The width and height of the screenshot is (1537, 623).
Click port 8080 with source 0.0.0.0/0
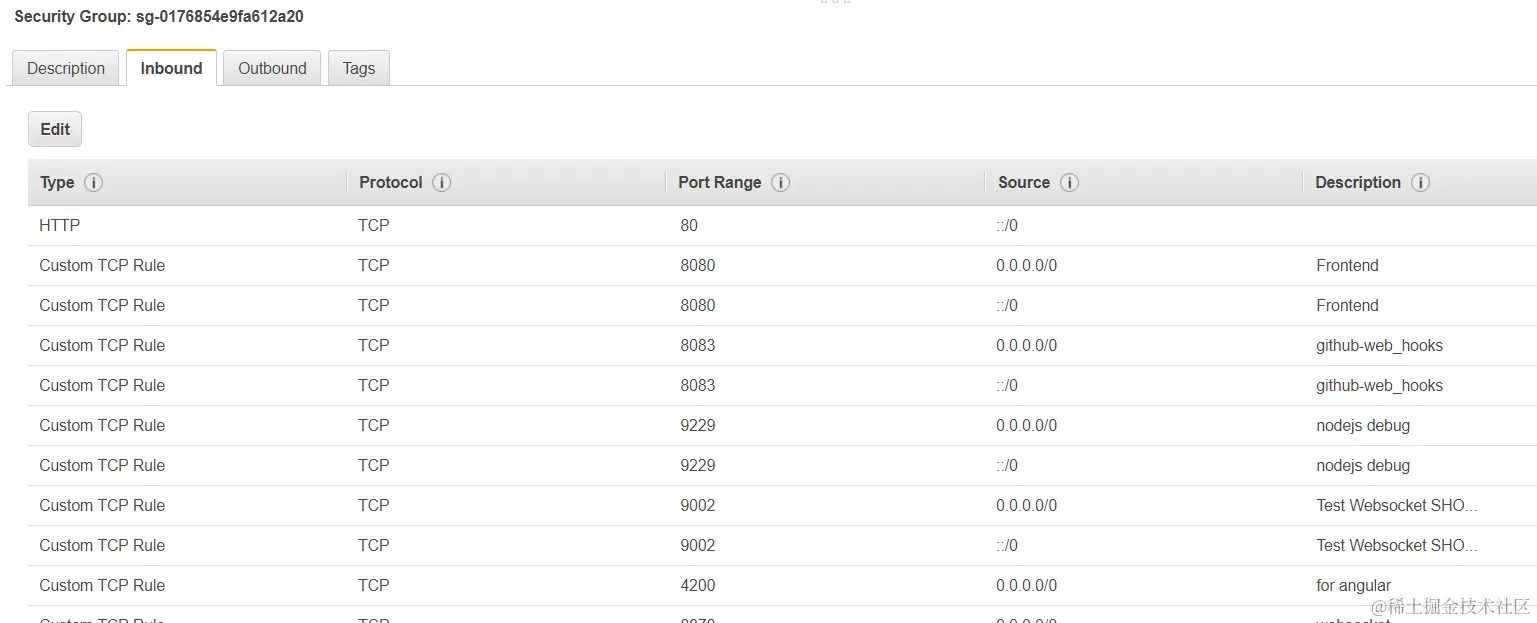point(698,265)
